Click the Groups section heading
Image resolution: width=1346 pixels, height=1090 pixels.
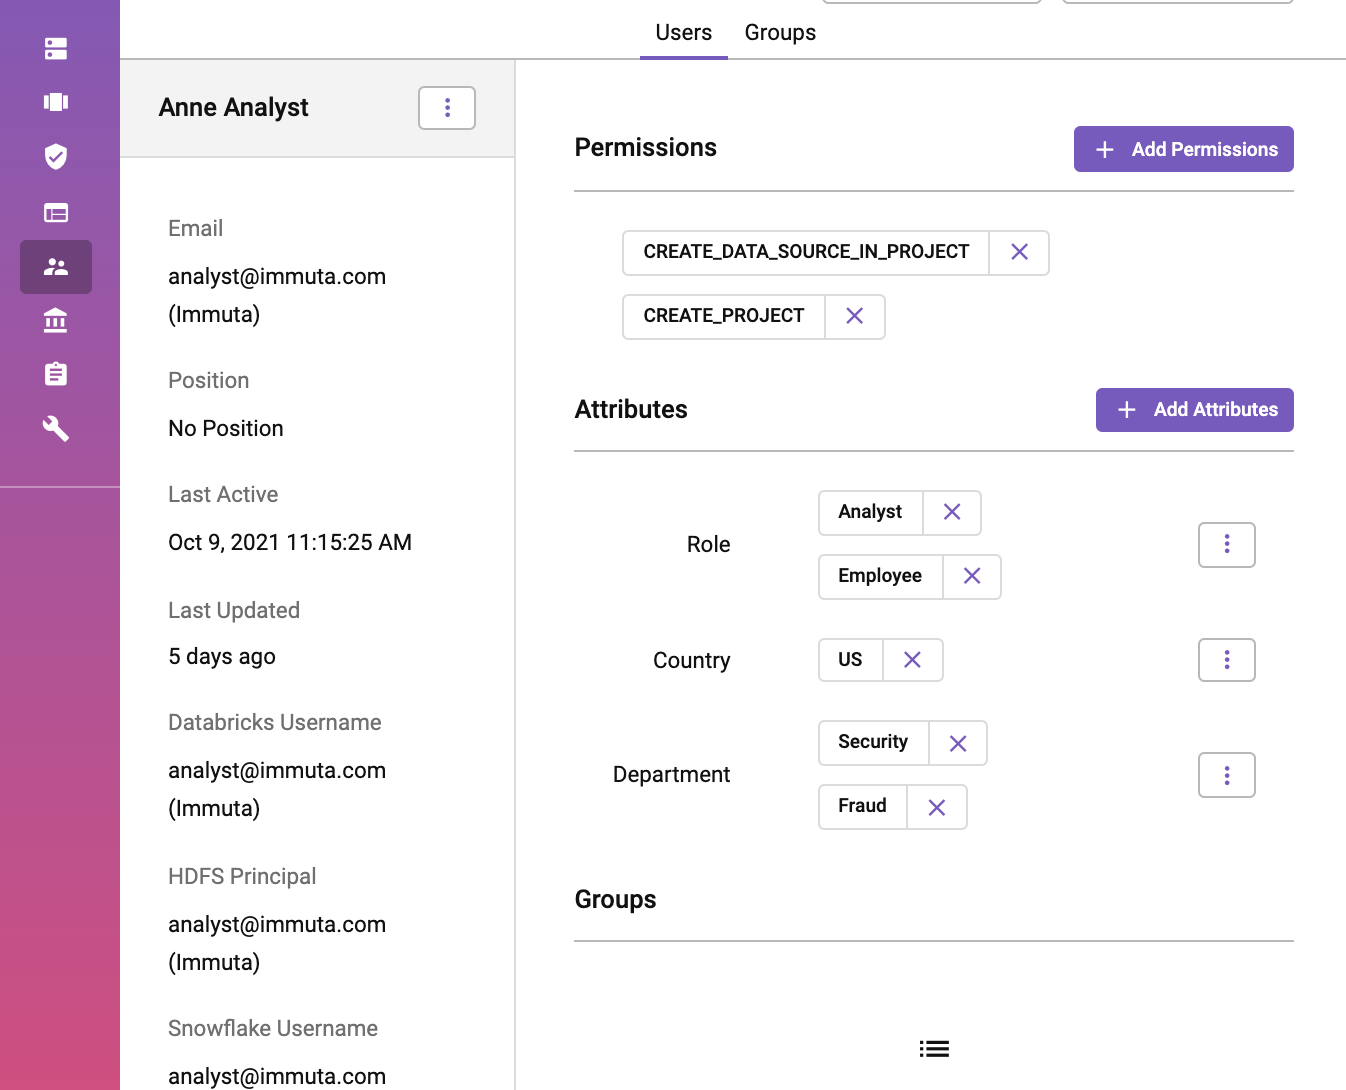tap(615, 899)
